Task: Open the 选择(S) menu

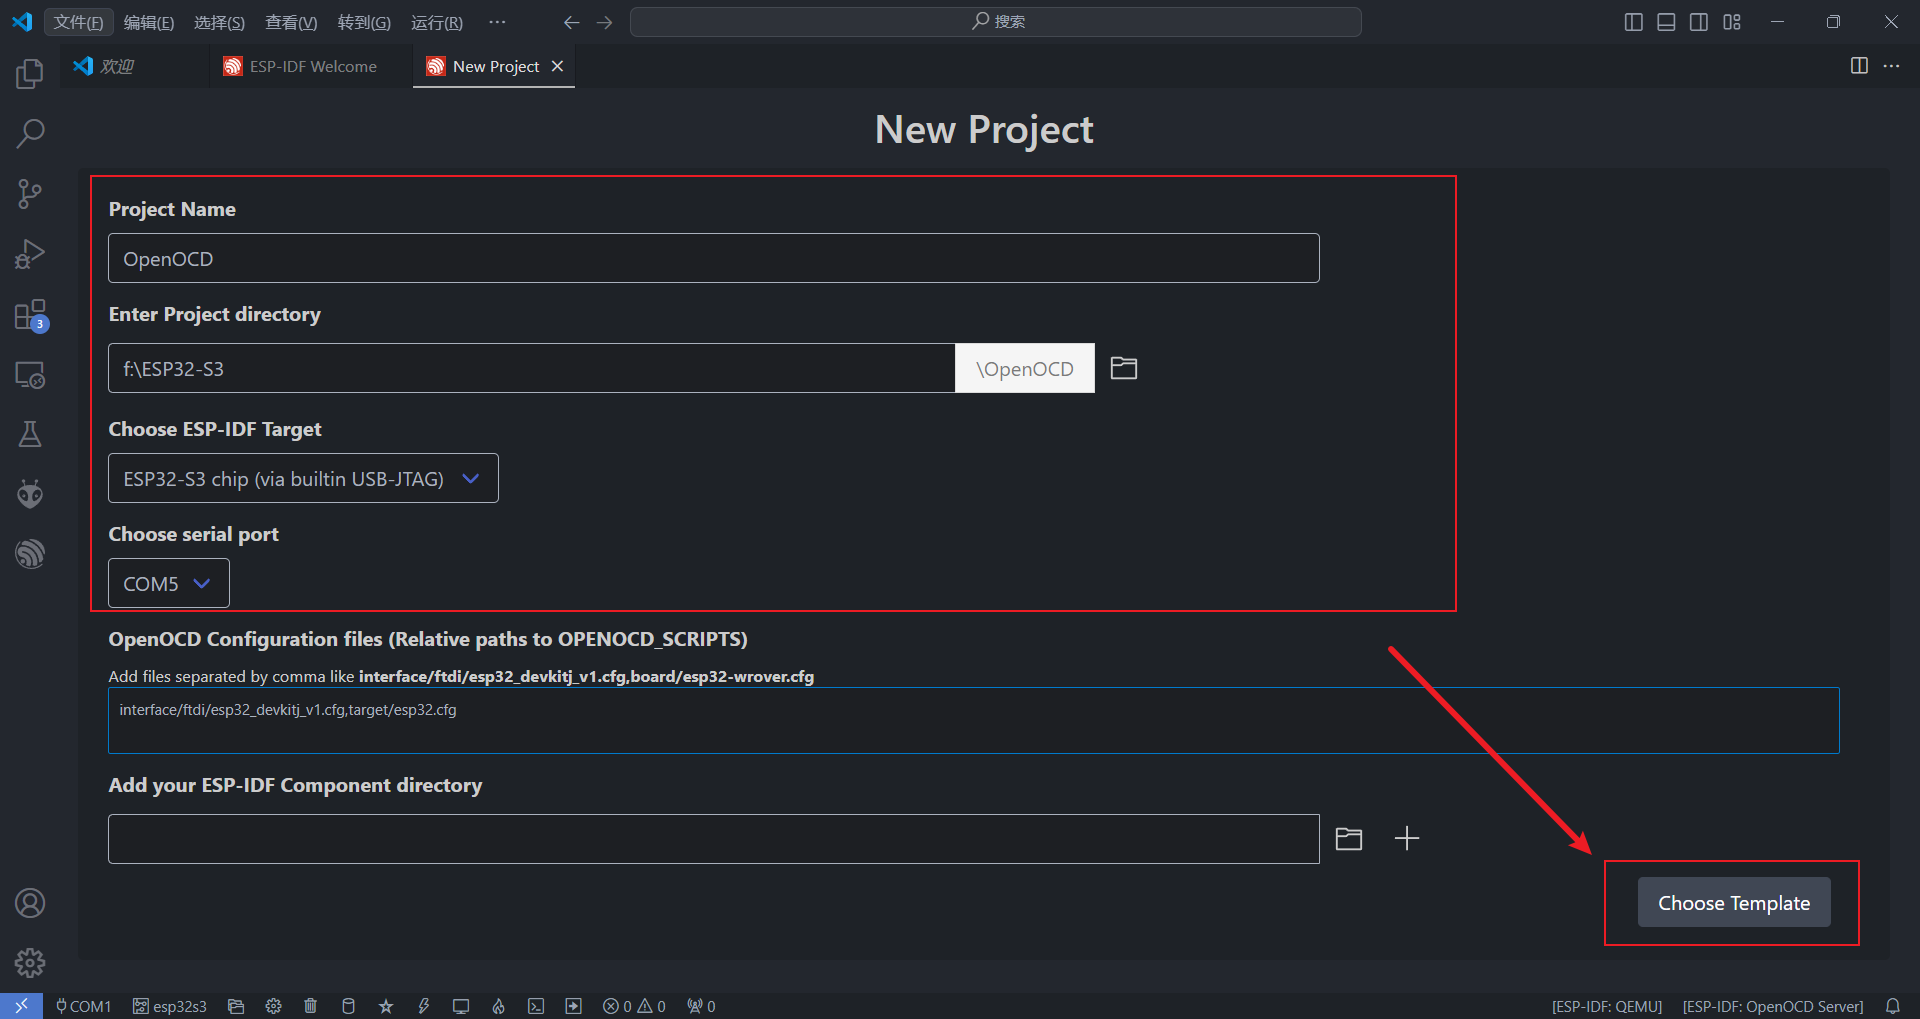Action: [x=219, y=22]
